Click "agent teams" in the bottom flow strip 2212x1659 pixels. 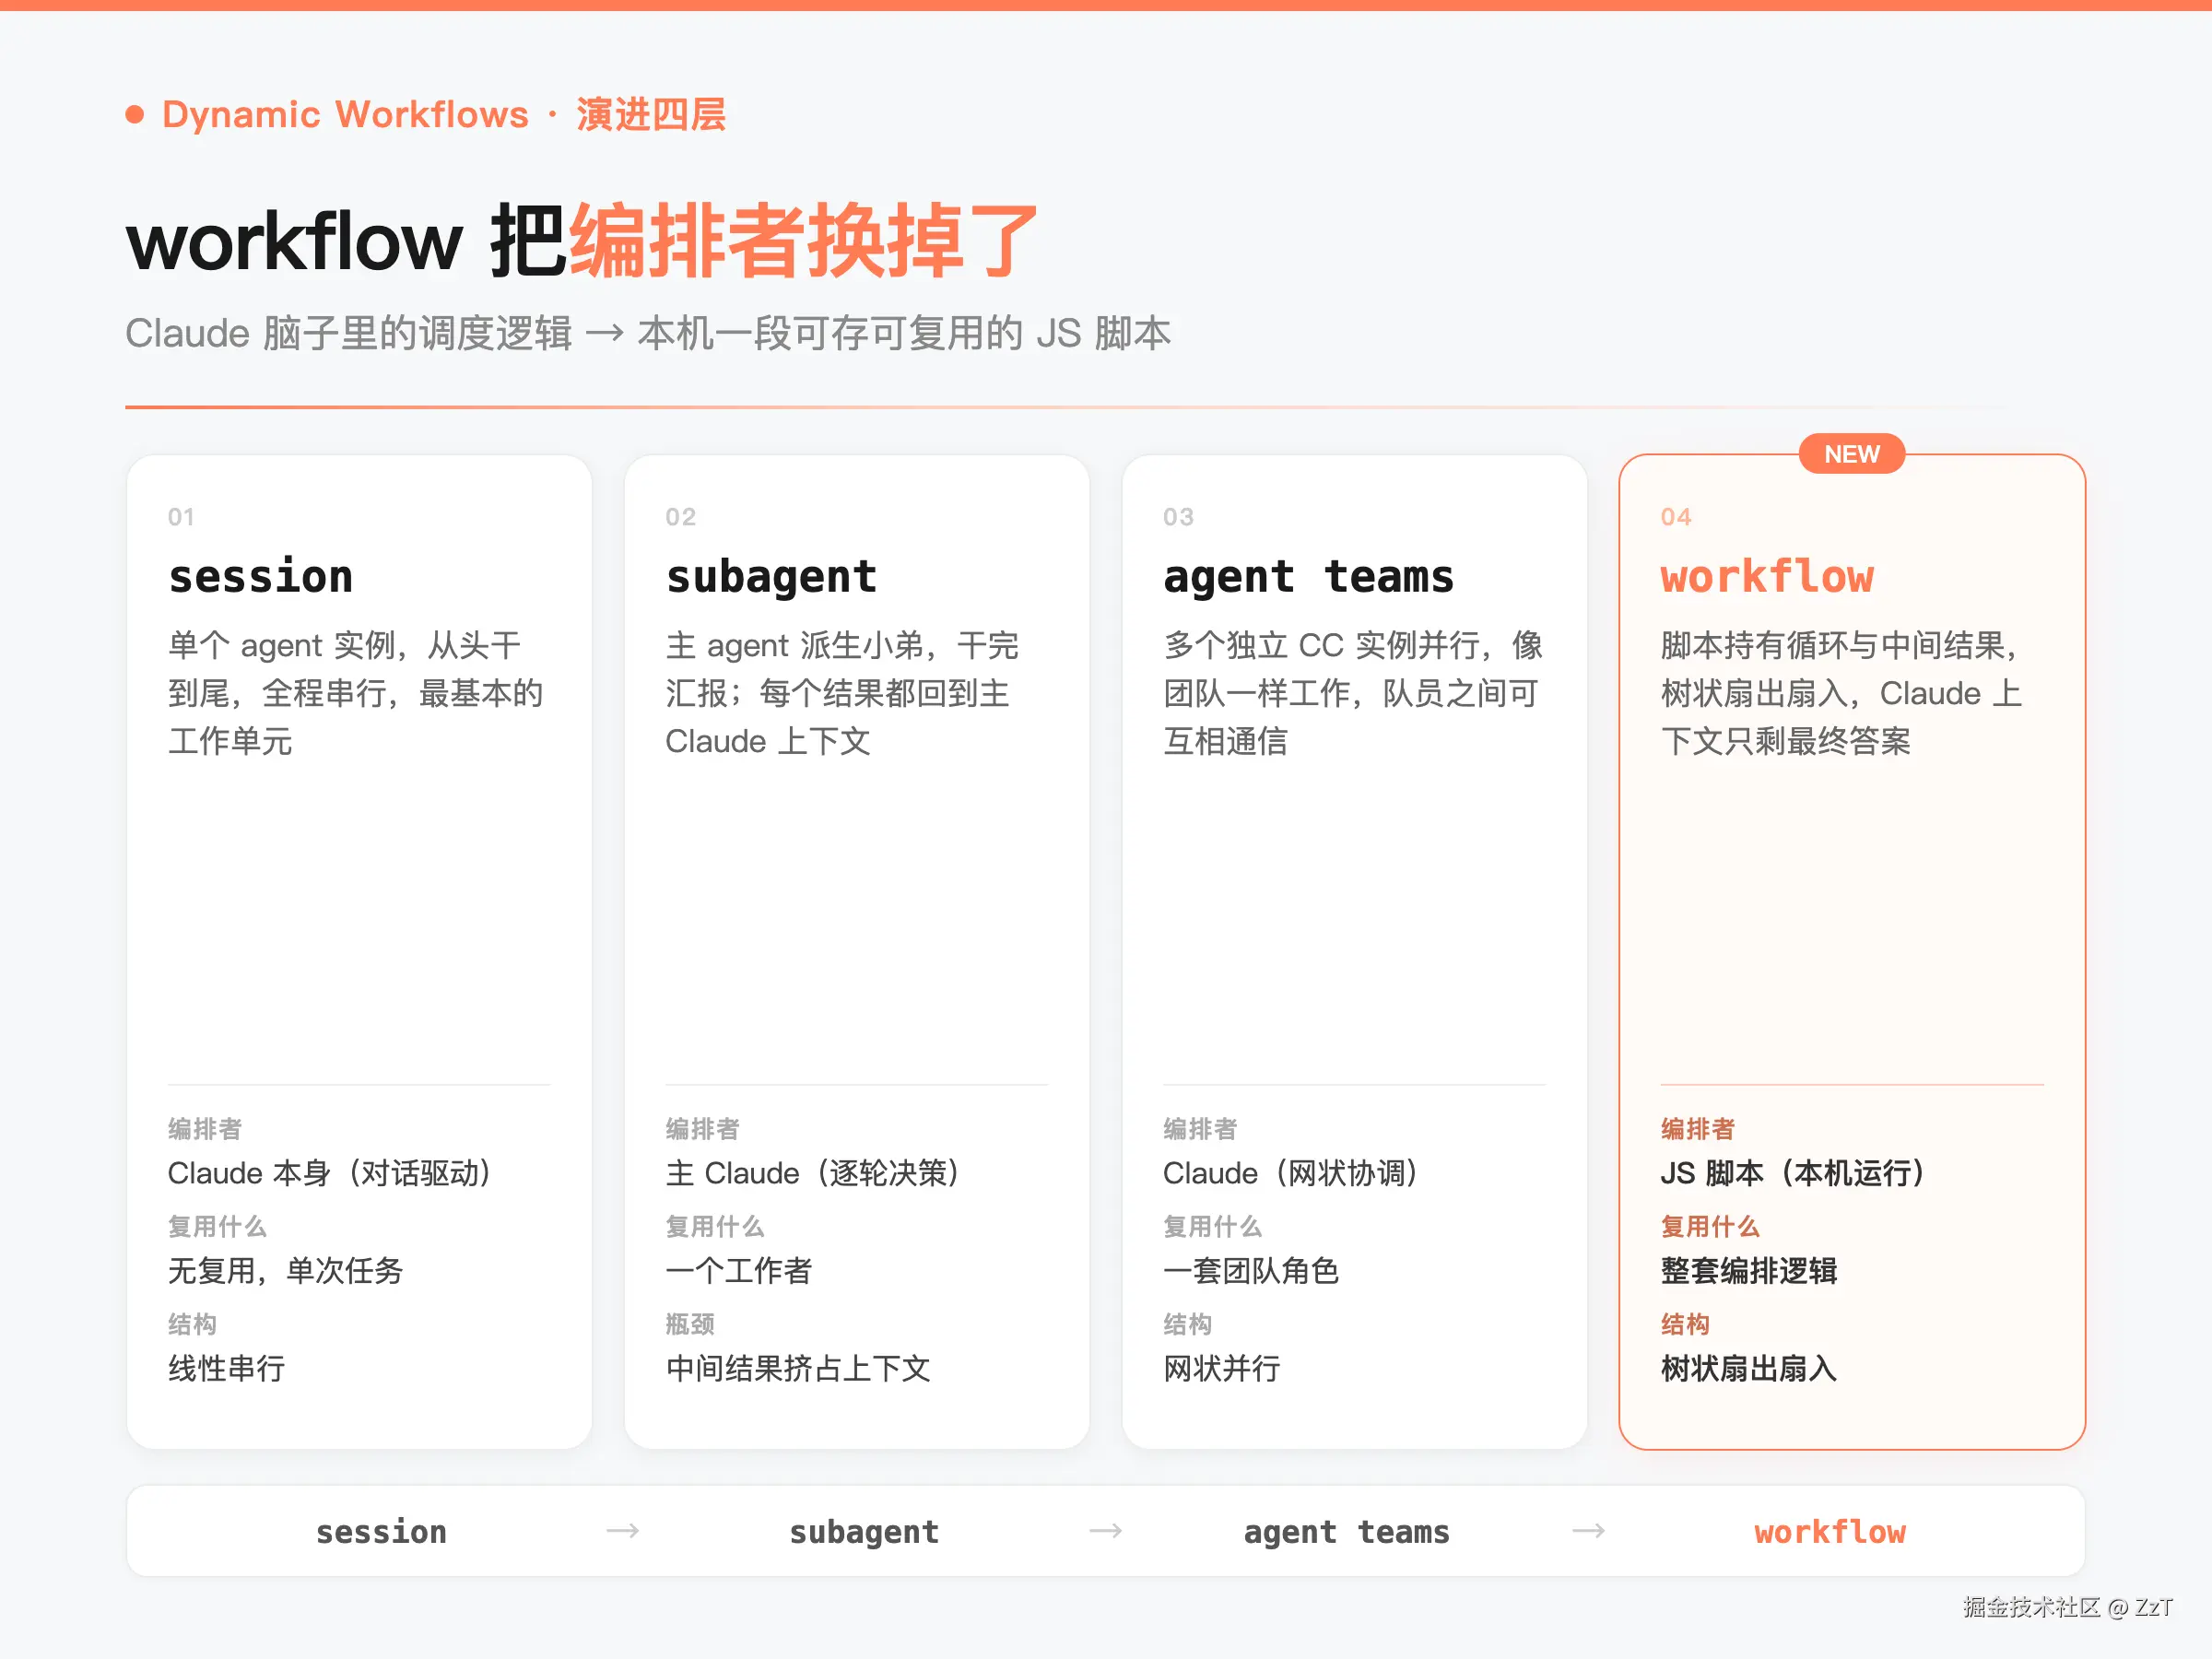point(1346,1532)
